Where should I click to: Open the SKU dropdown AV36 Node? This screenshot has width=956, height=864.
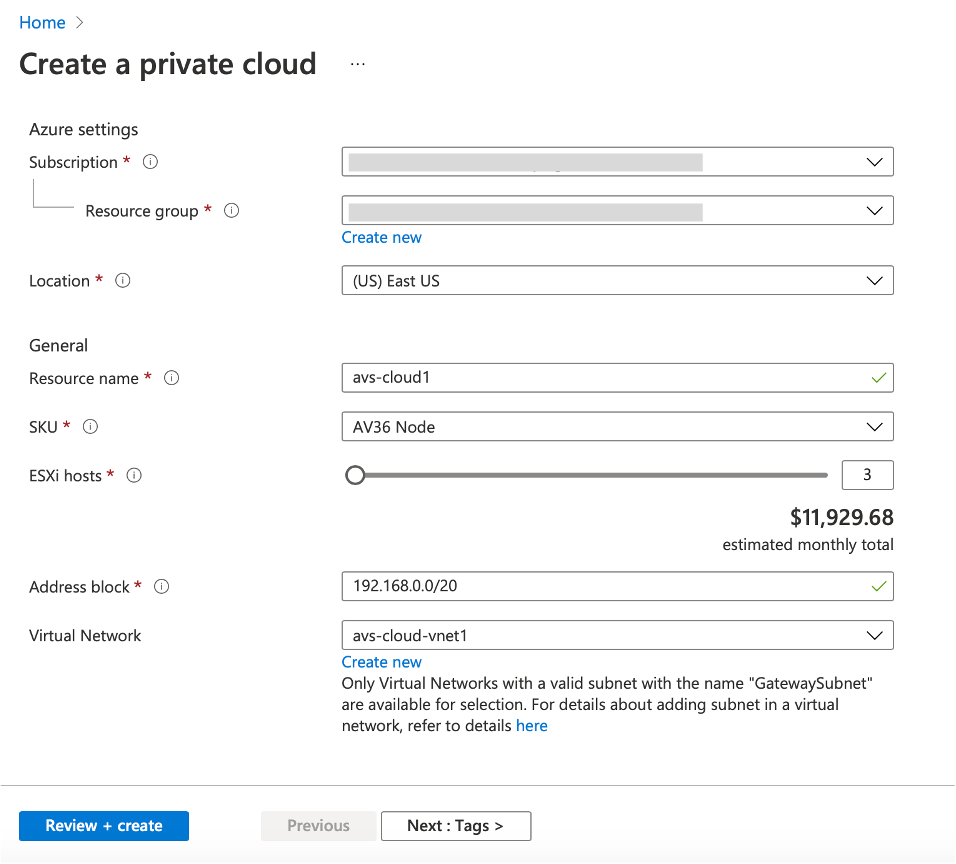pyautogui.click(x=618, y=427)
